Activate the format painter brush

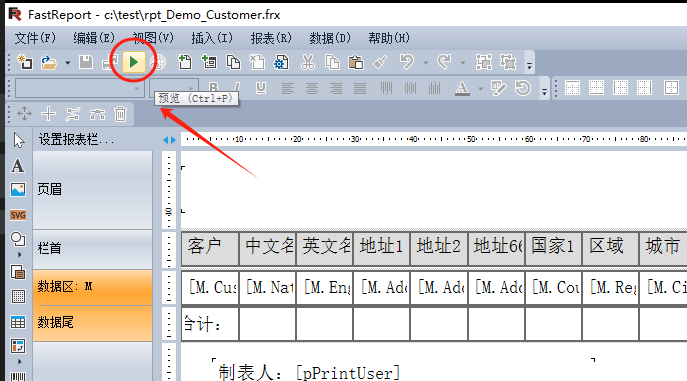click(x=380, y=63)
